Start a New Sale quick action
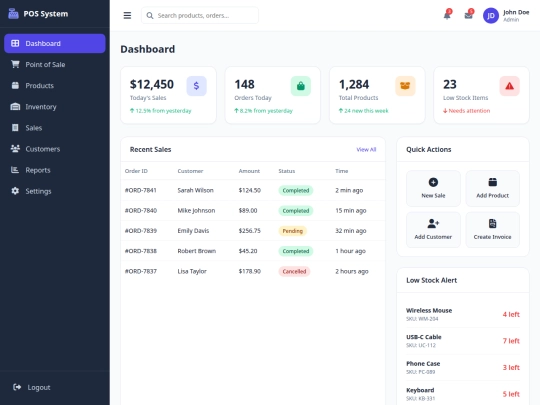This screenshot has height=405, width=540. click(x=433, y=188)
